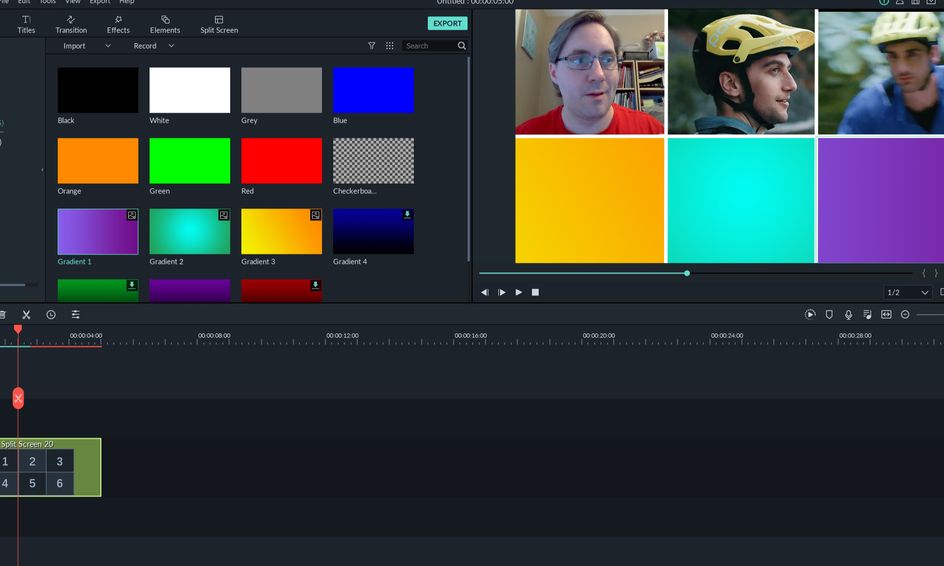Image resolution: width=944 pixels, height=566 pixels.
Task: Click the added-media icon on Gradient 3
Action: (x=315, y=215)
